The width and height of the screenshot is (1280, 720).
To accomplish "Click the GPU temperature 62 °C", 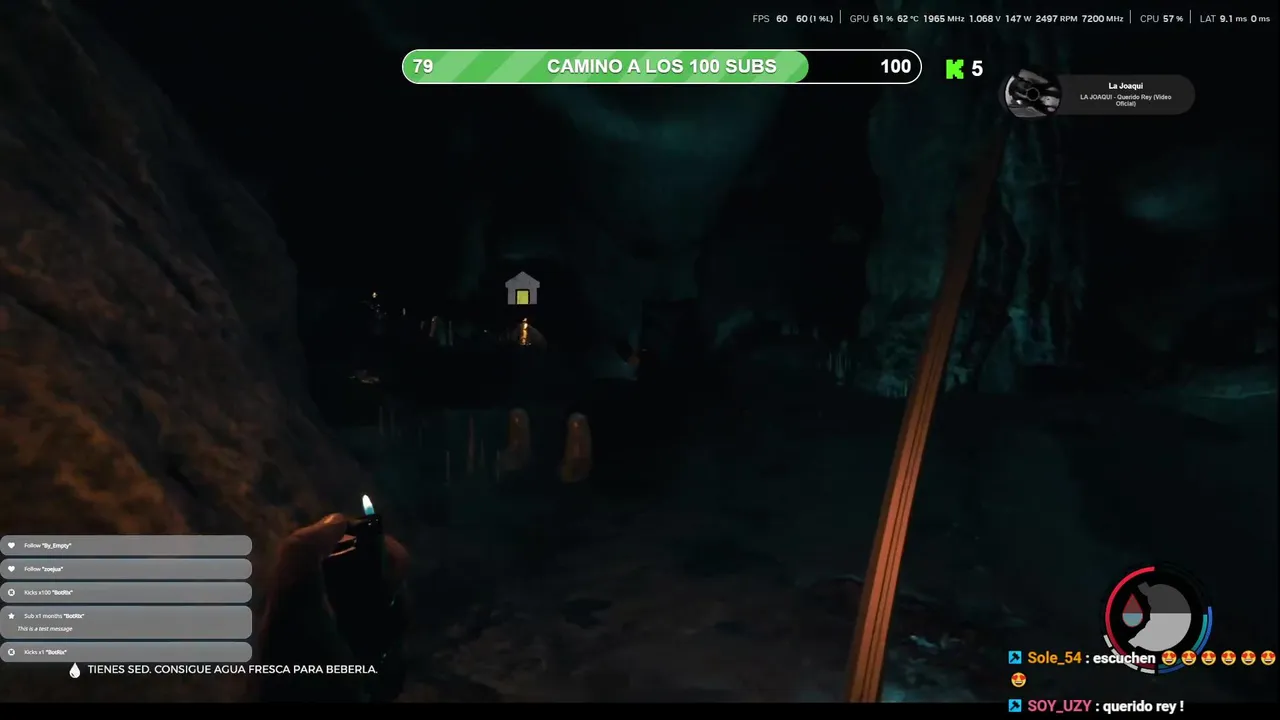I will (907, 18).
